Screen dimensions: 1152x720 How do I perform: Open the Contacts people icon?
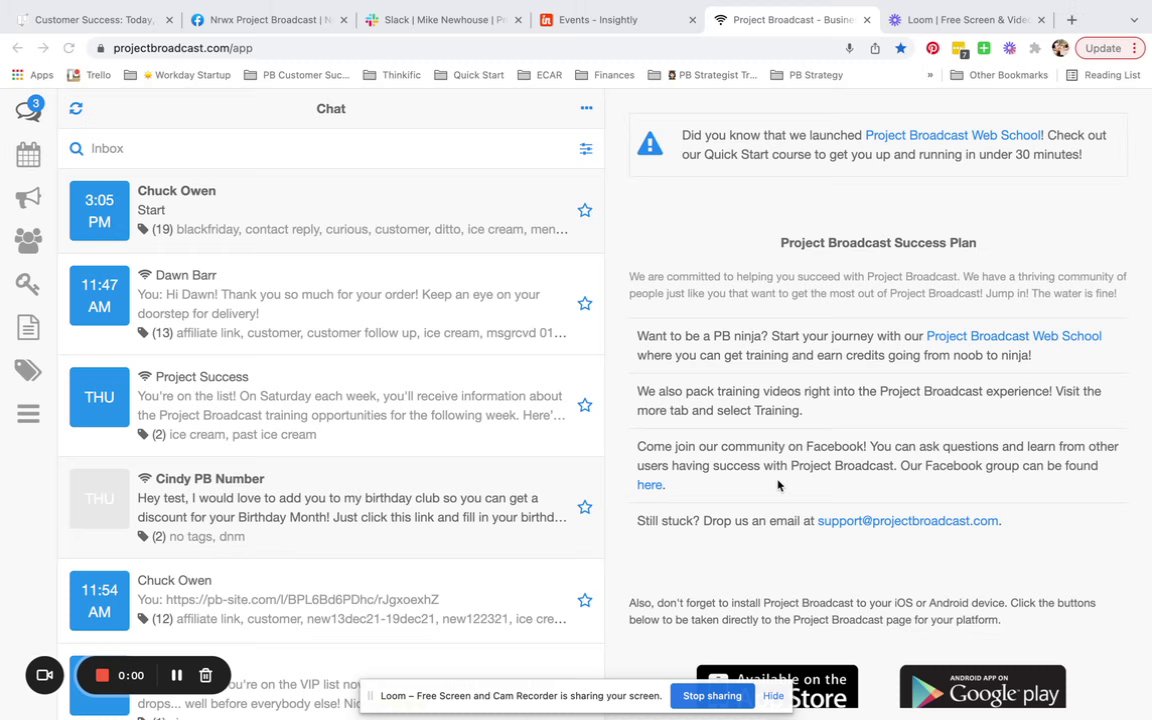28,240
